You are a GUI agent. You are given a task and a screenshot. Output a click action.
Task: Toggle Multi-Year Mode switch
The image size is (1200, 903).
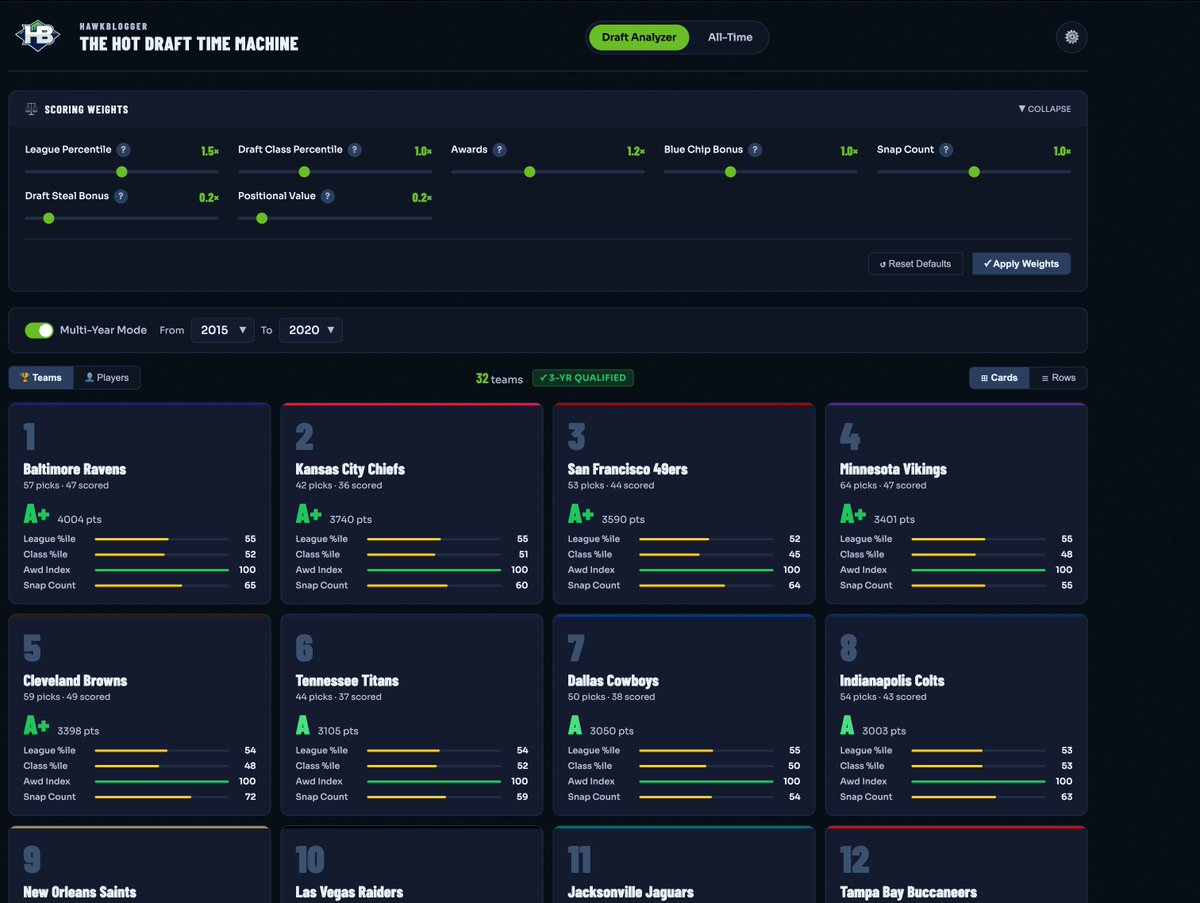click(x=39, y=330)
